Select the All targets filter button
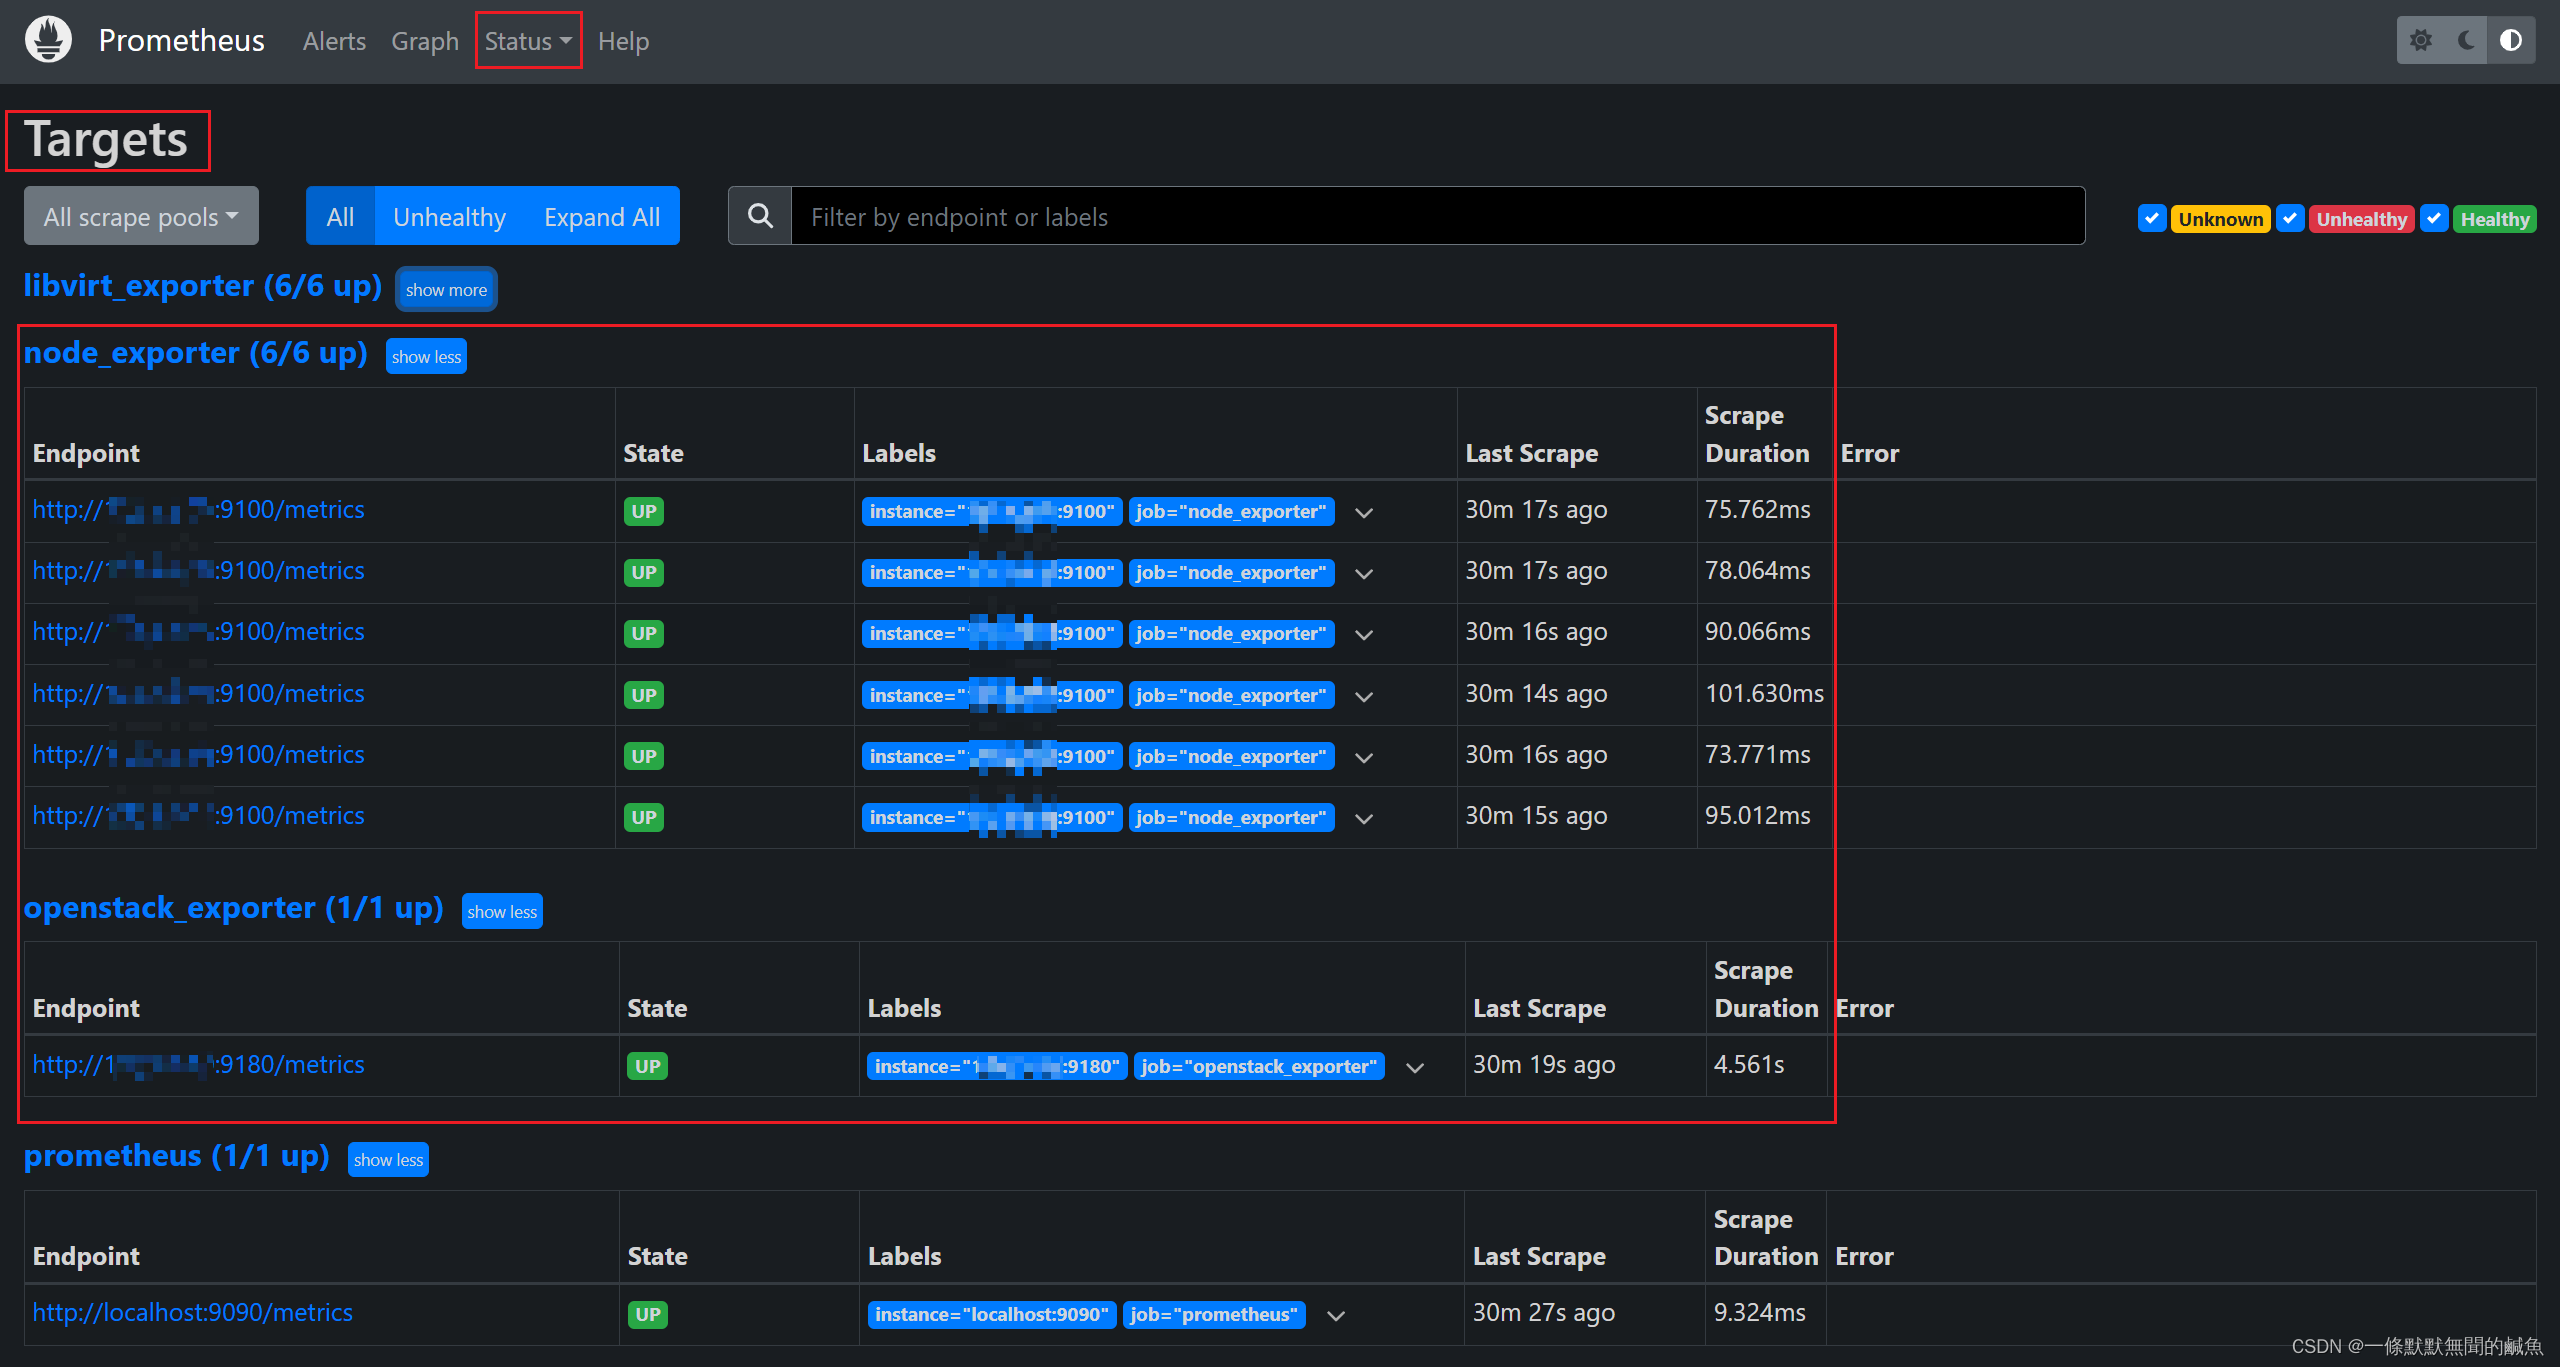 [x=340, y=216]
